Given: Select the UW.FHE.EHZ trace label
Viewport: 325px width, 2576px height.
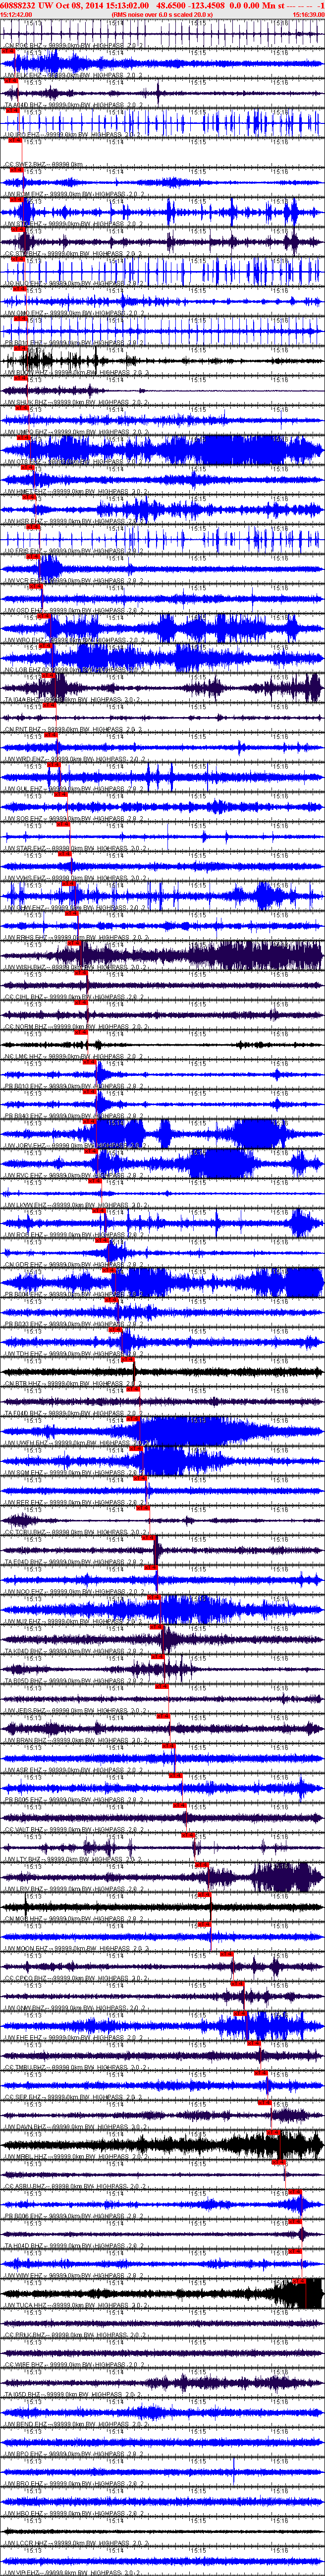Looking at the screenshot, I should point(74,2039).
